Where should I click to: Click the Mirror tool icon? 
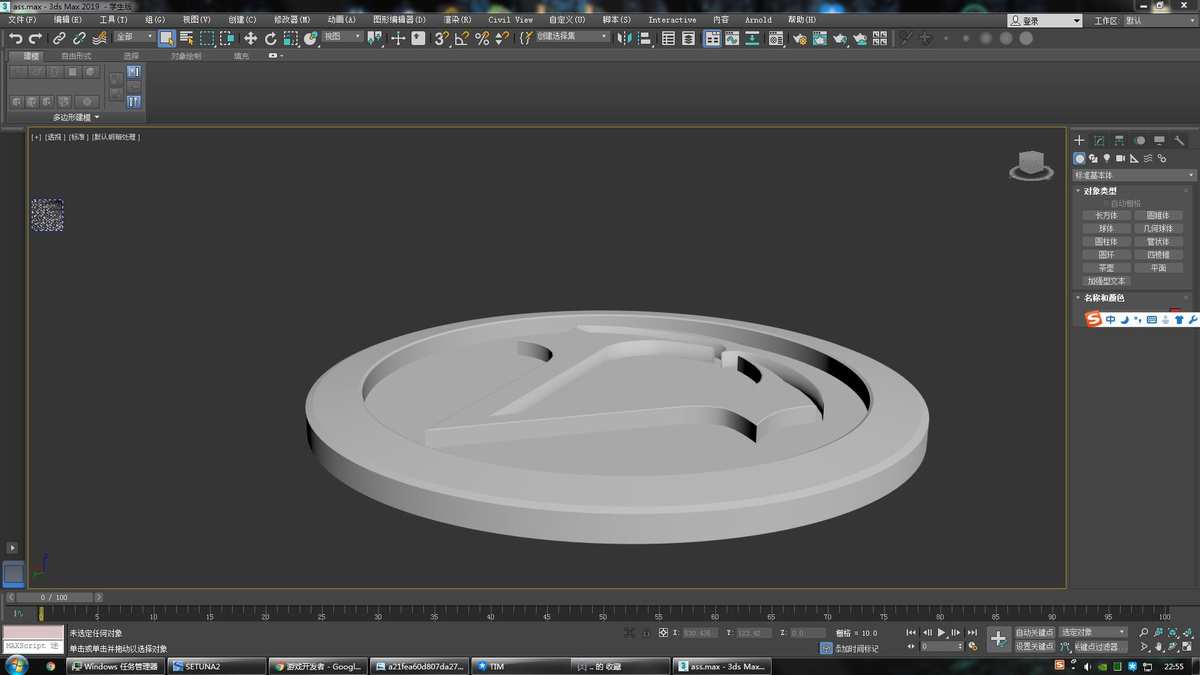[624, 38]
